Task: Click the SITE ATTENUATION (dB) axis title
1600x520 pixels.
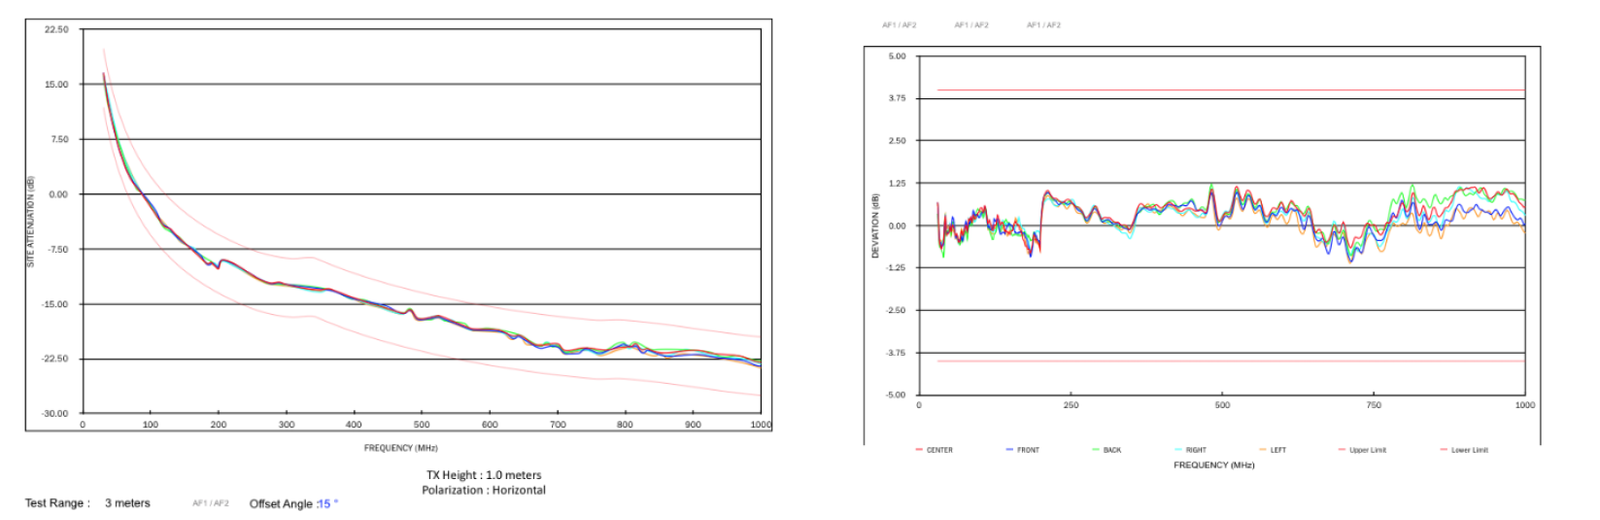Action: [x=30, y=222]
